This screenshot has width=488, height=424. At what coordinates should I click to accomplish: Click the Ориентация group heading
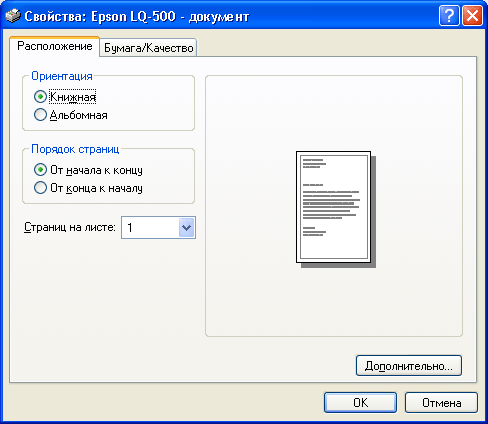62,76
